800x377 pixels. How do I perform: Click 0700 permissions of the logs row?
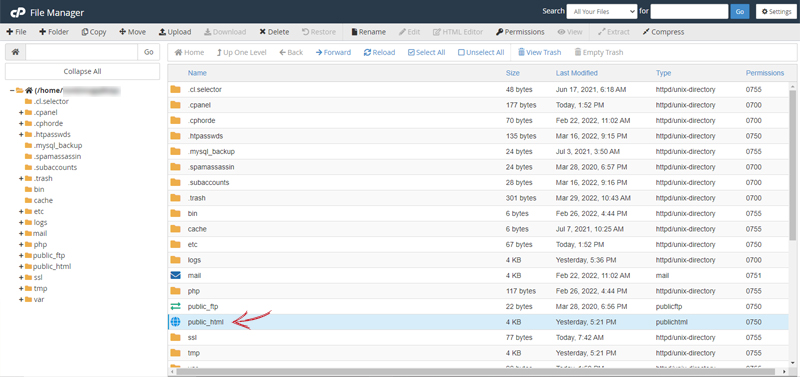753,260
